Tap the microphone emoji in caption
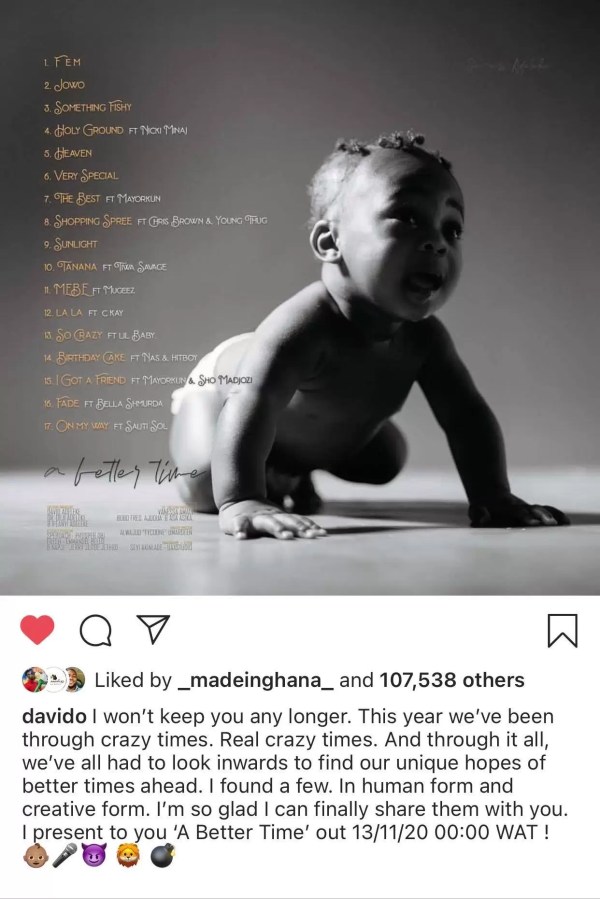Image resolution: width=600 pixels, height=899 pixels. pyautogui.click(x=64, y=856)
